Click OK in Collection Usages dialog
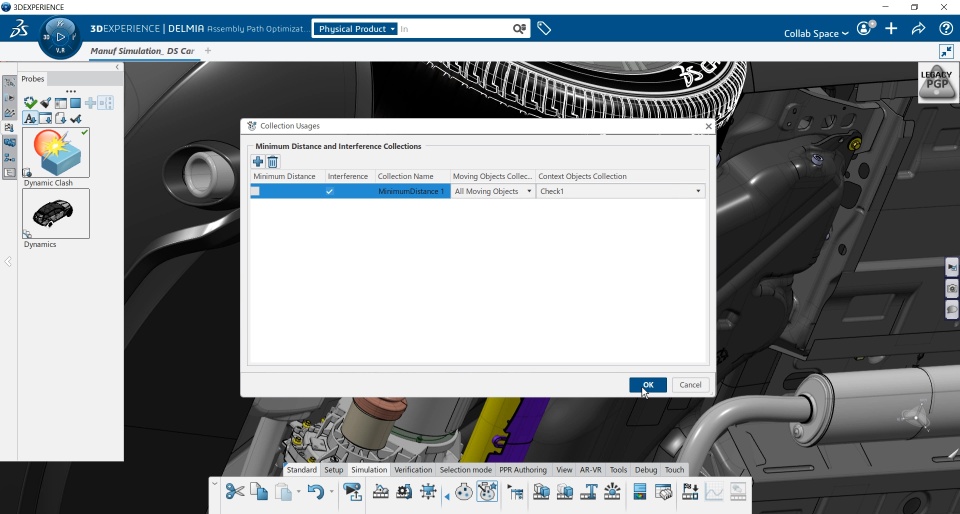 [648, 385]
